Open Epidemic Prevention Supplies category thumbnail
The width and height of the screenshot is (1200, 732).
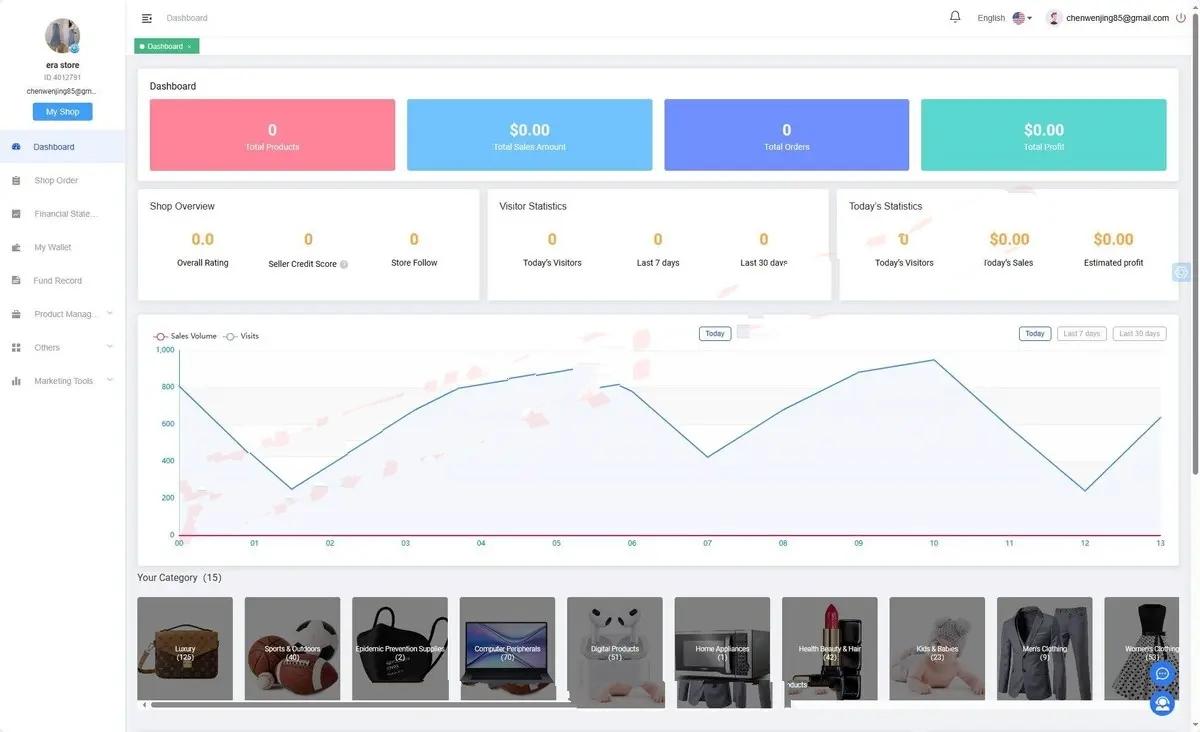click(x=400, y=648)
